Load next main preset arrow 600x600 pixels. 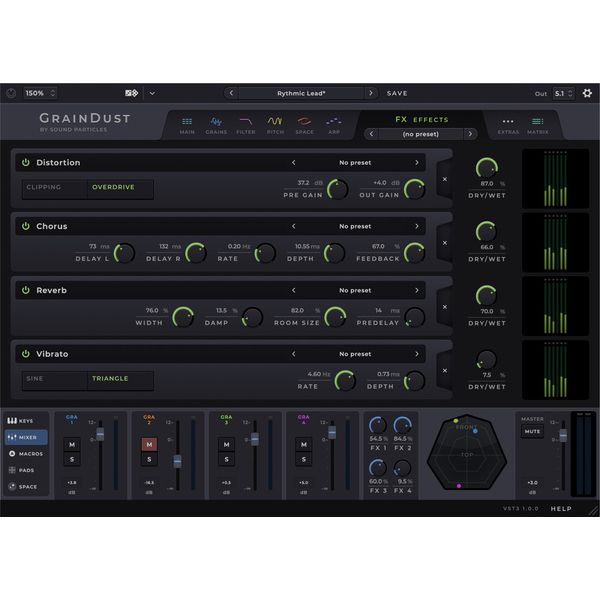[370, 93]
